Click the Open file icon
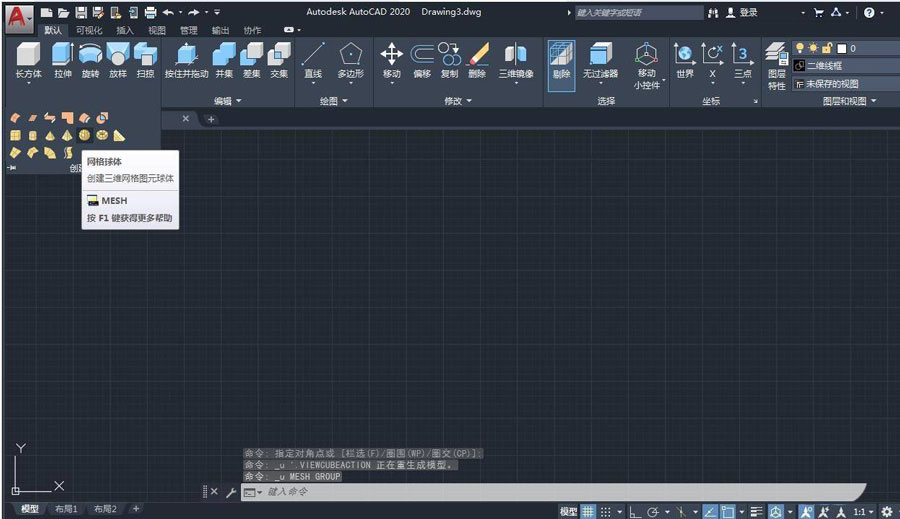 (64, 12)
